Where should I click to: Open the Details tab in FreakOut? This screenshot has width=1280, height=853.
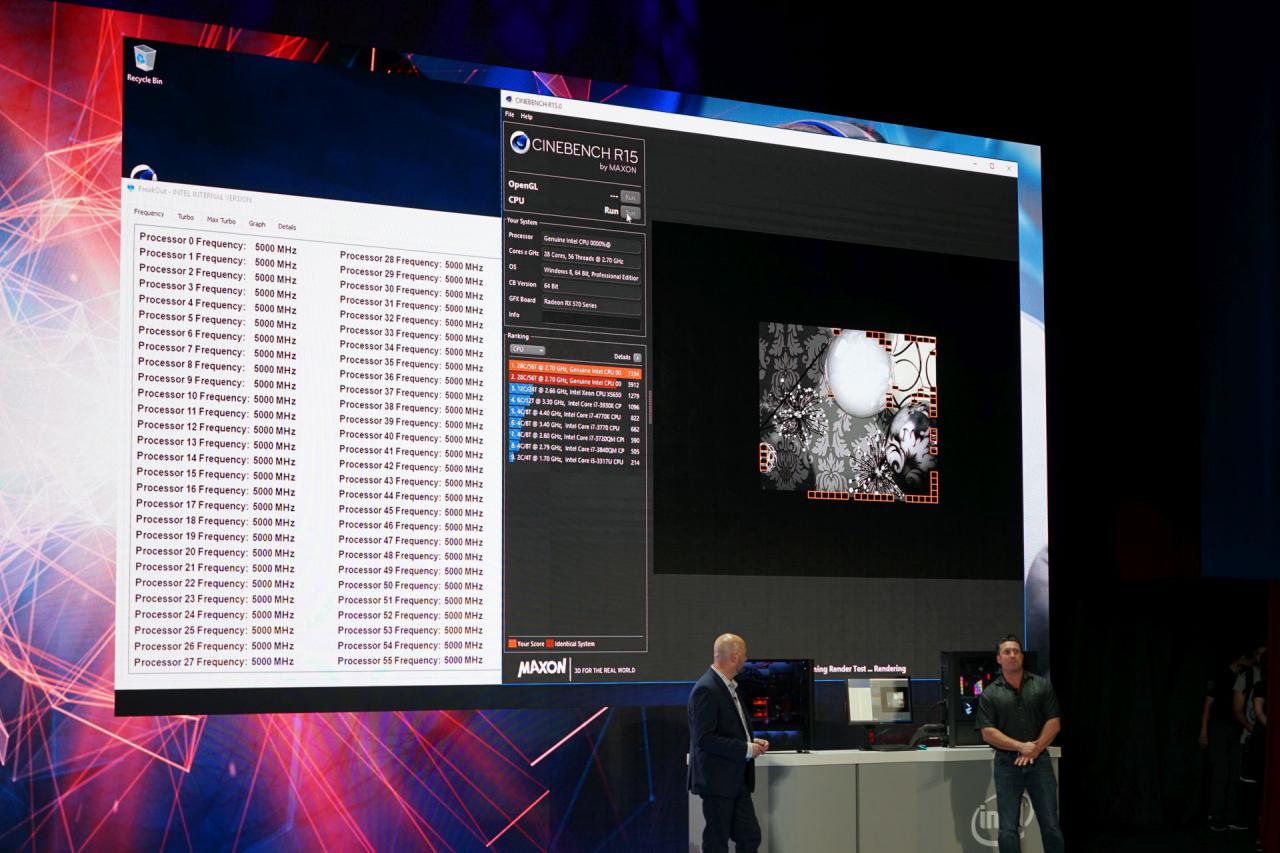pyautogui.click(x=287, y=227)
